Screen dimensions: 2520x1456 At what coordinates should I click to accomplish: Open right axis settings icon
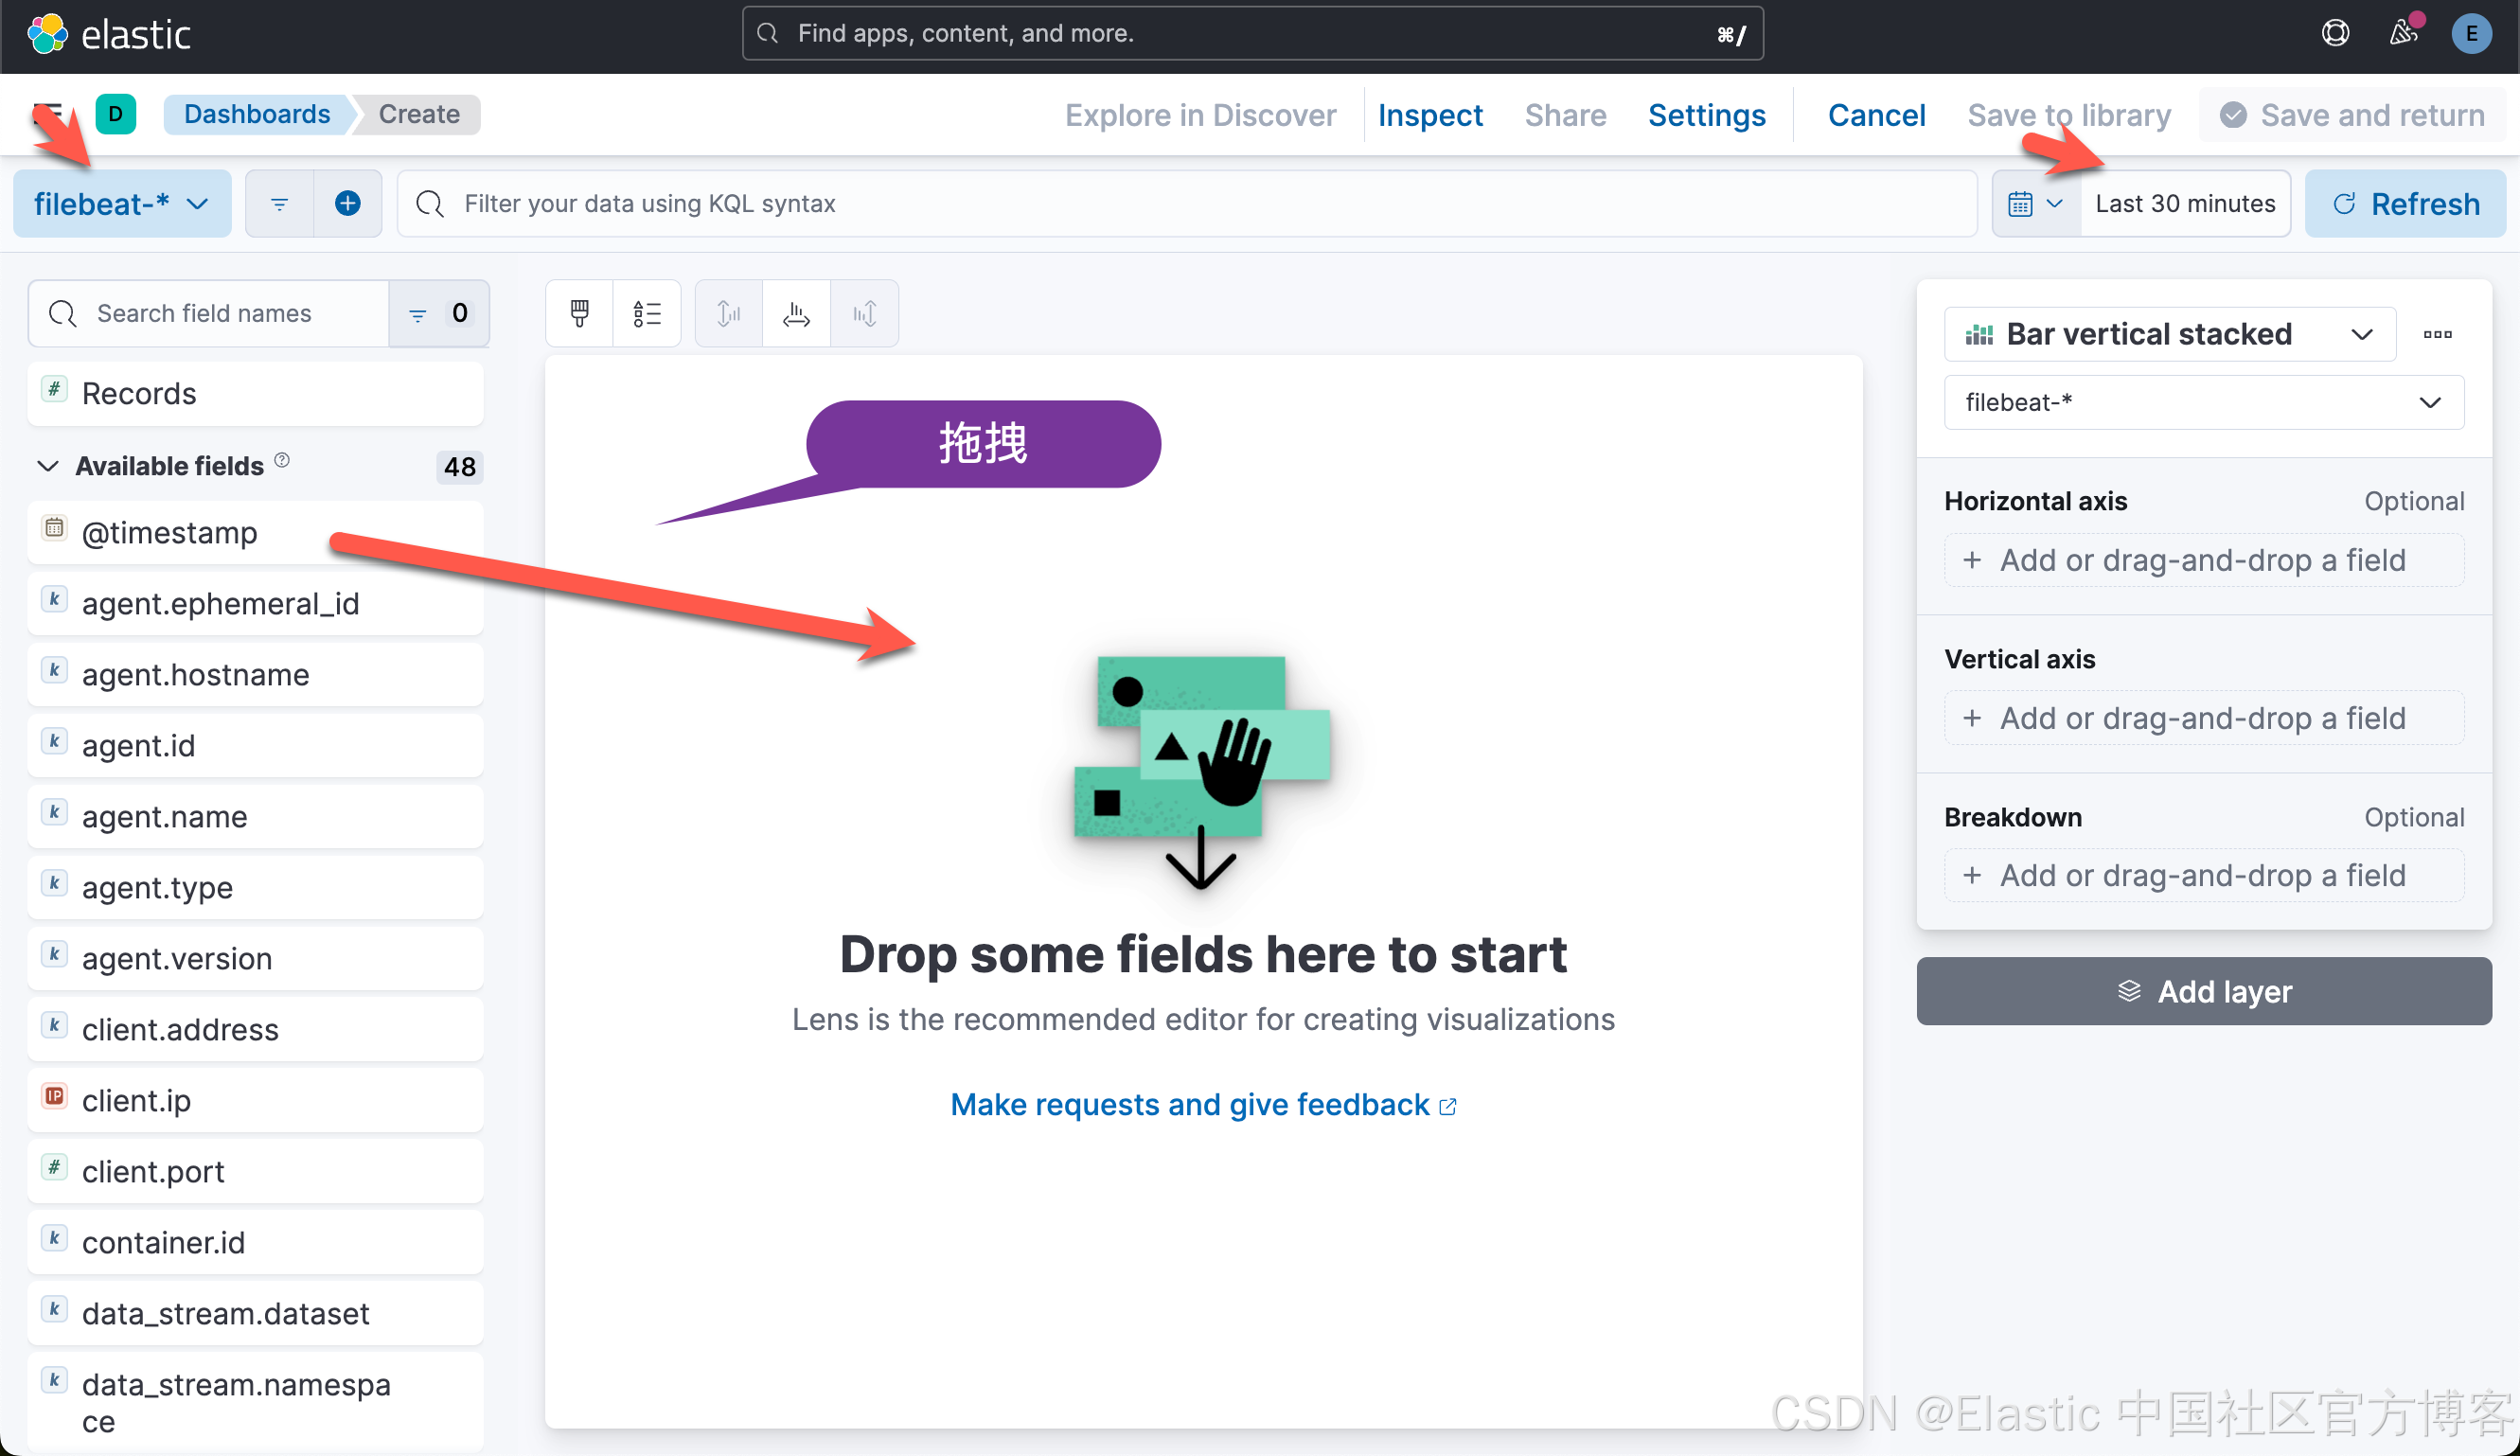864,313
